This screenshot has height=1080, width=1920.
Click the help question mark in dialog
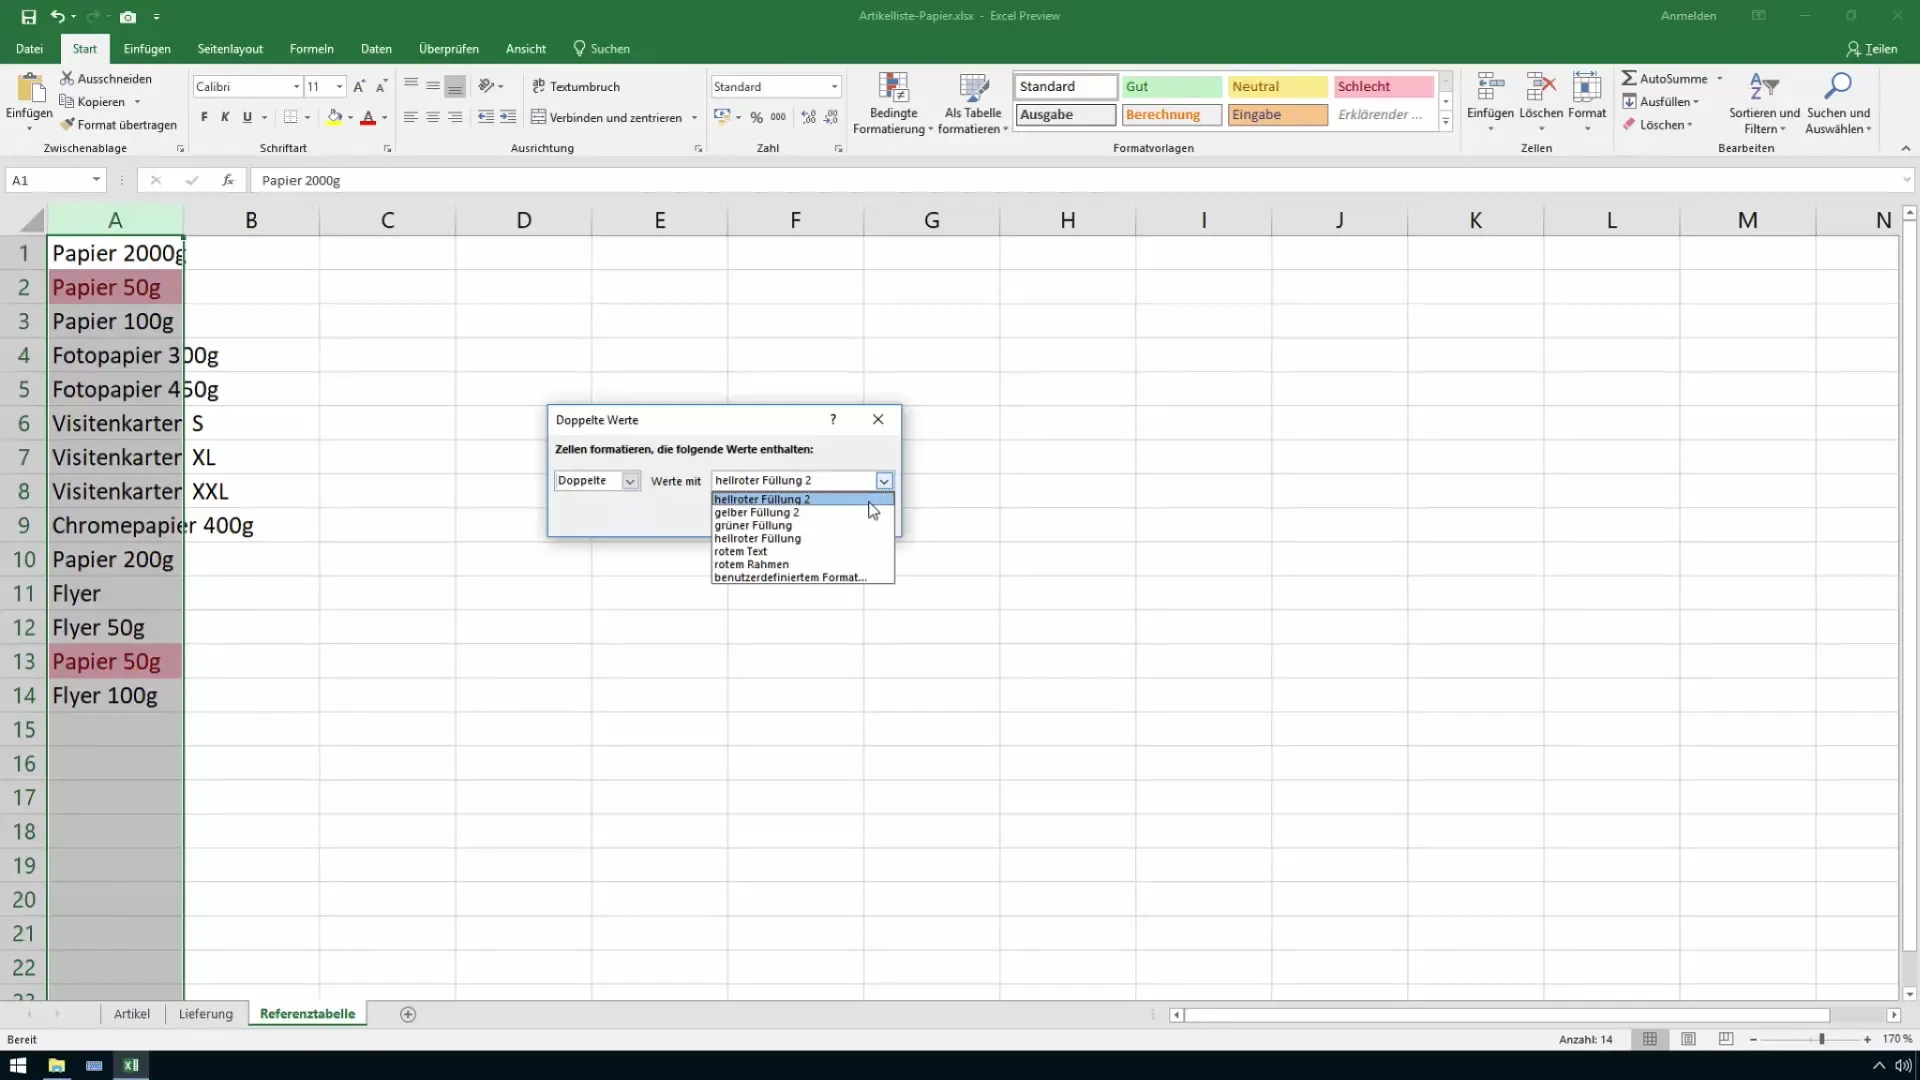(x=833, y=420)
